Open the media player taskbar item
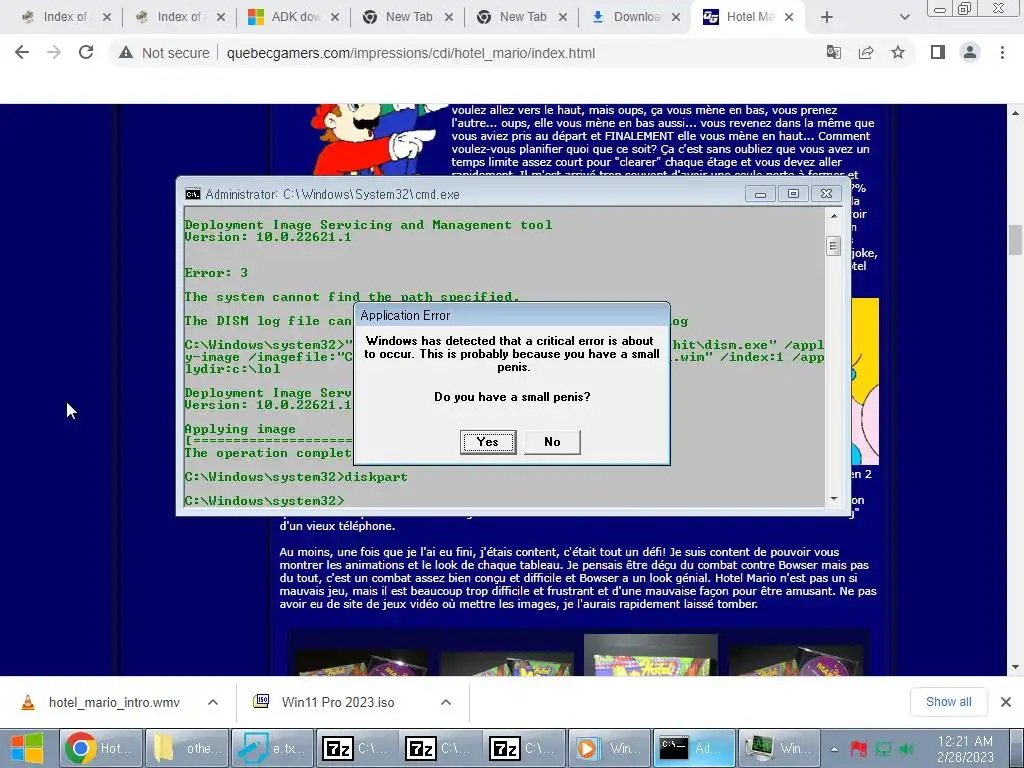 pos(609,748)
